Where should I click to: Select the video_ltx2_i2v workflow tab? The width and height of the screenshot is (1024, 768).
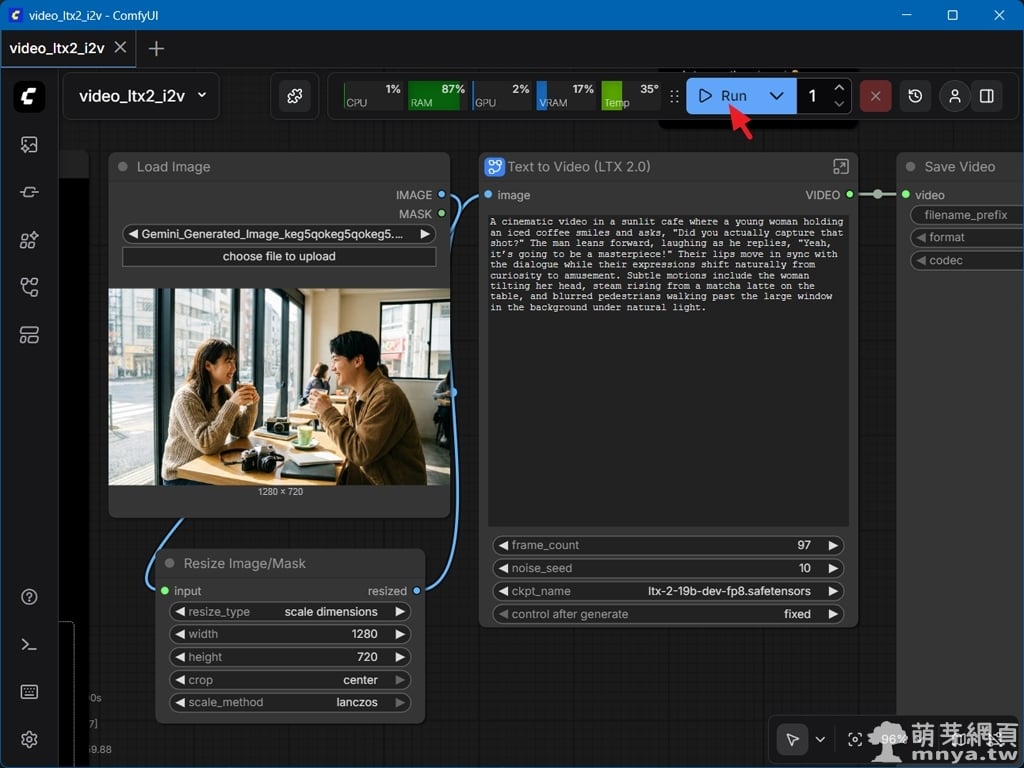tap(57, 48)
